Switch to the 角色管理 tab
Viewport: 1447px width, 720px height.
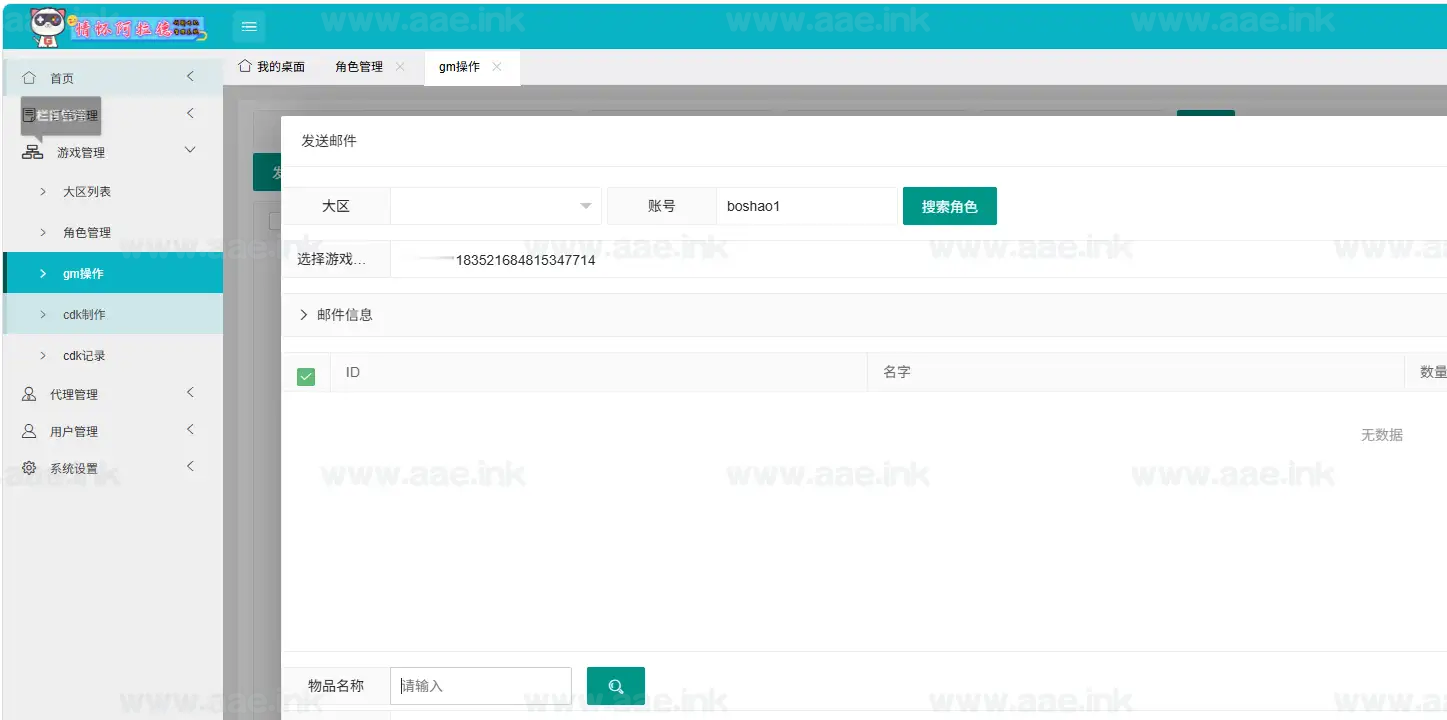[x=359, y=67]
